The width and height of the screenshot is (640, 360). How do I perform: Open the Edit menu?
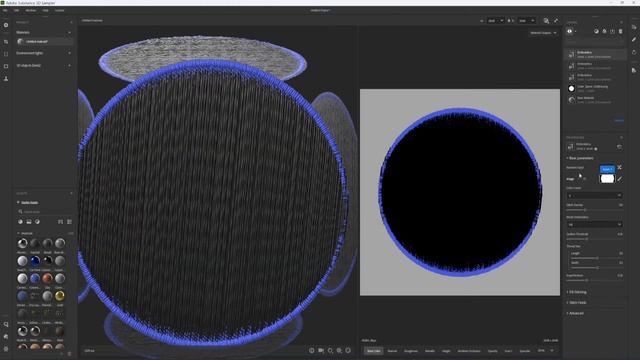[17, 10]
